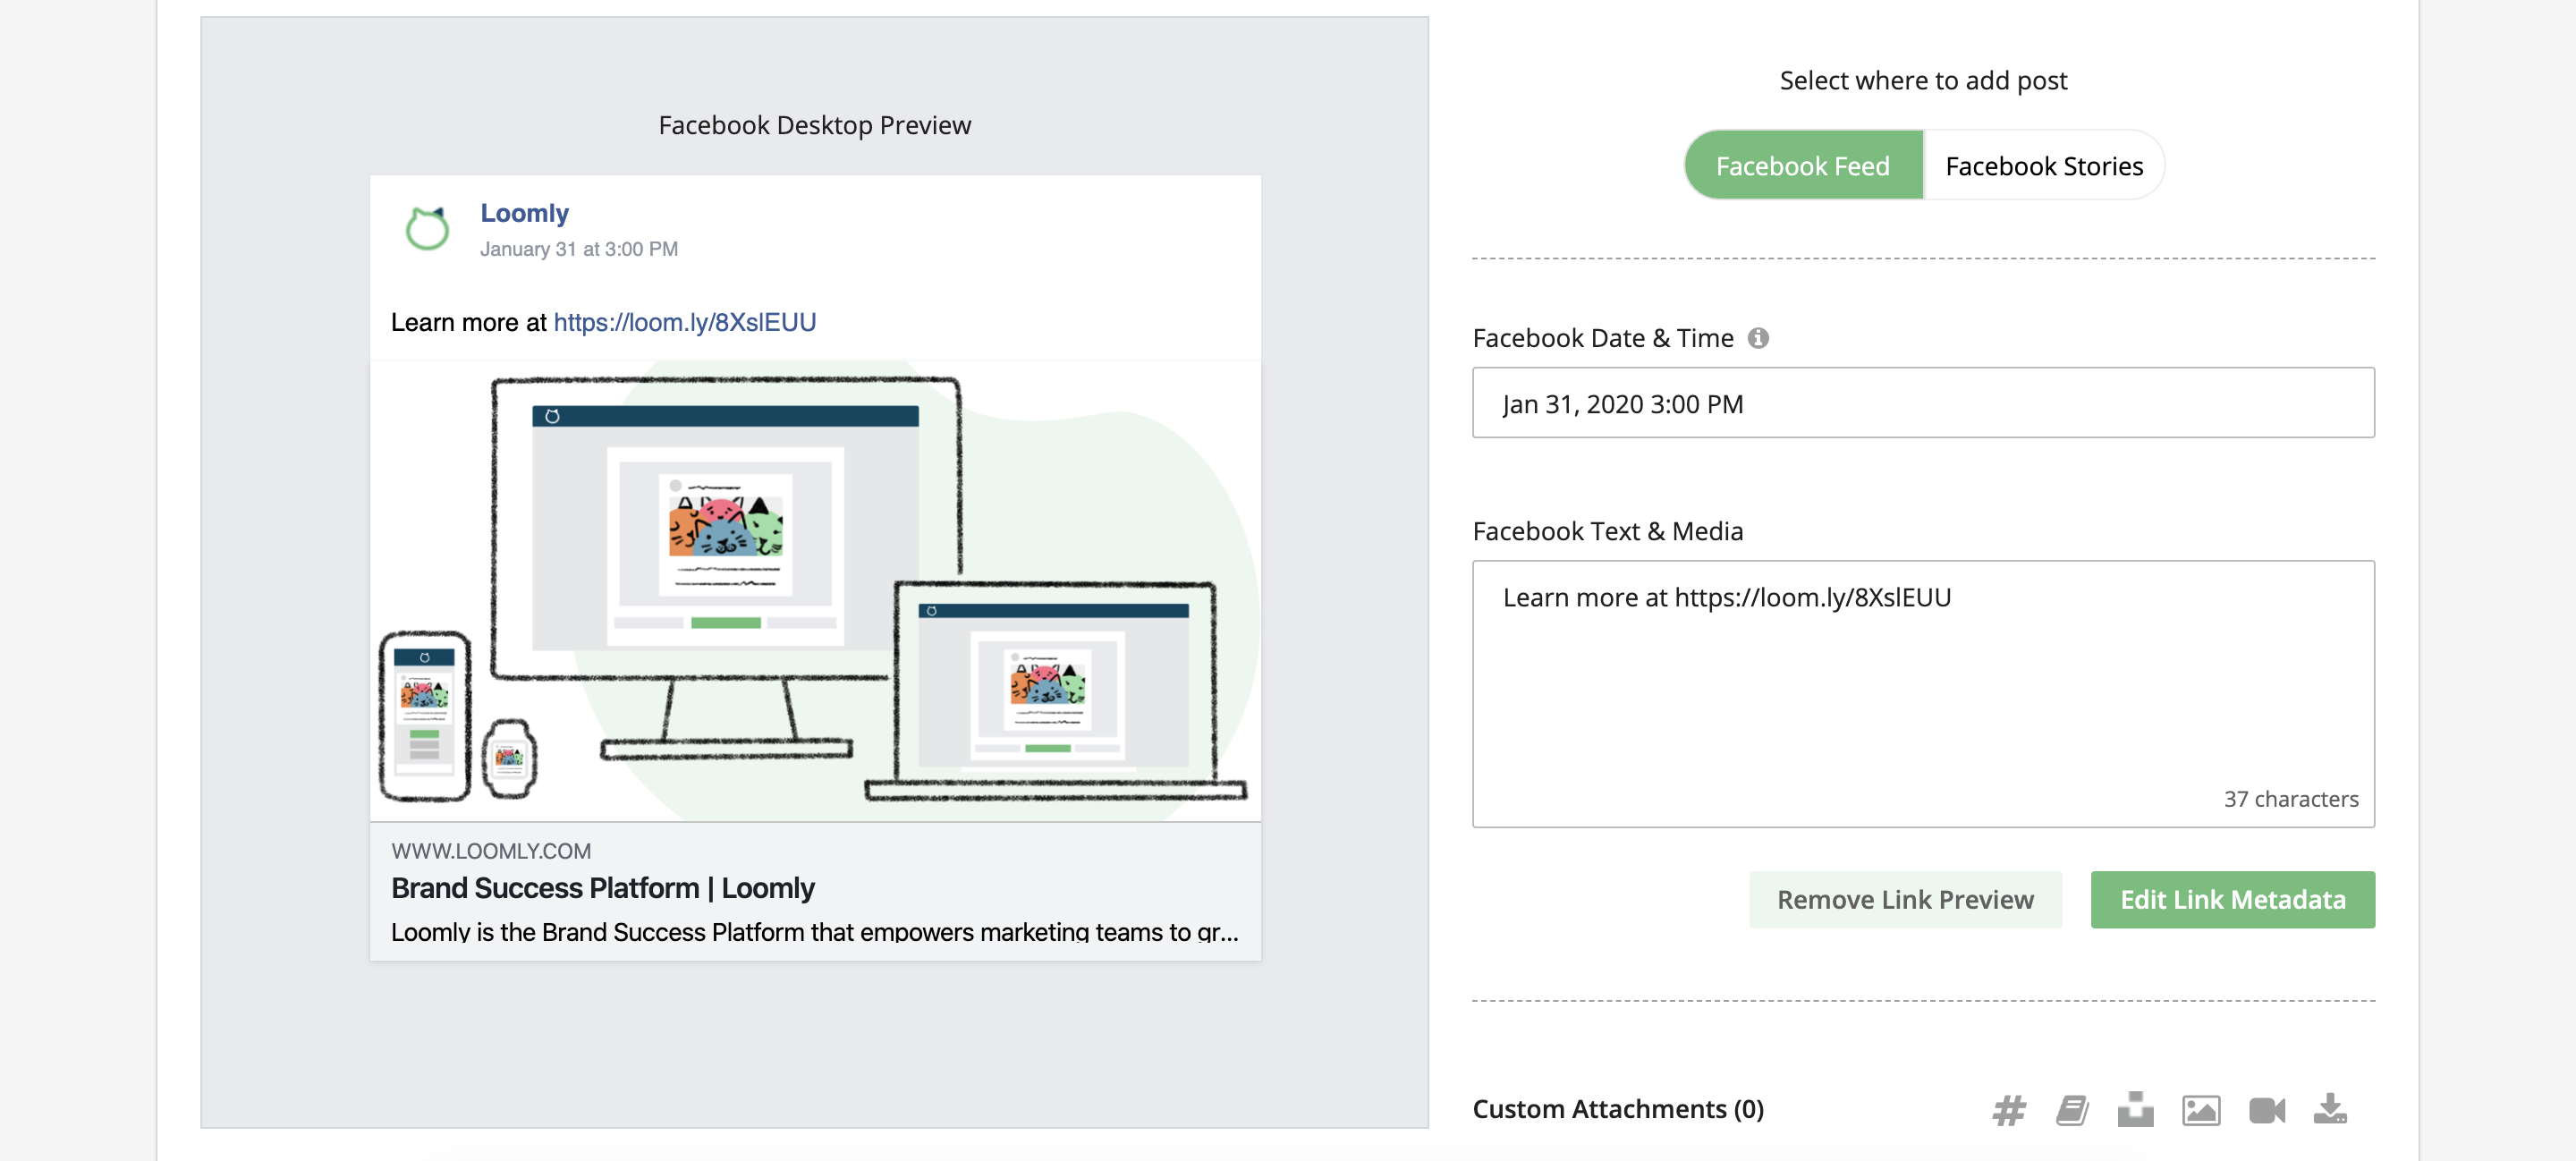
Task: Click the 'January 31 at 3:00 PM' timestamp
Action: 579,249
